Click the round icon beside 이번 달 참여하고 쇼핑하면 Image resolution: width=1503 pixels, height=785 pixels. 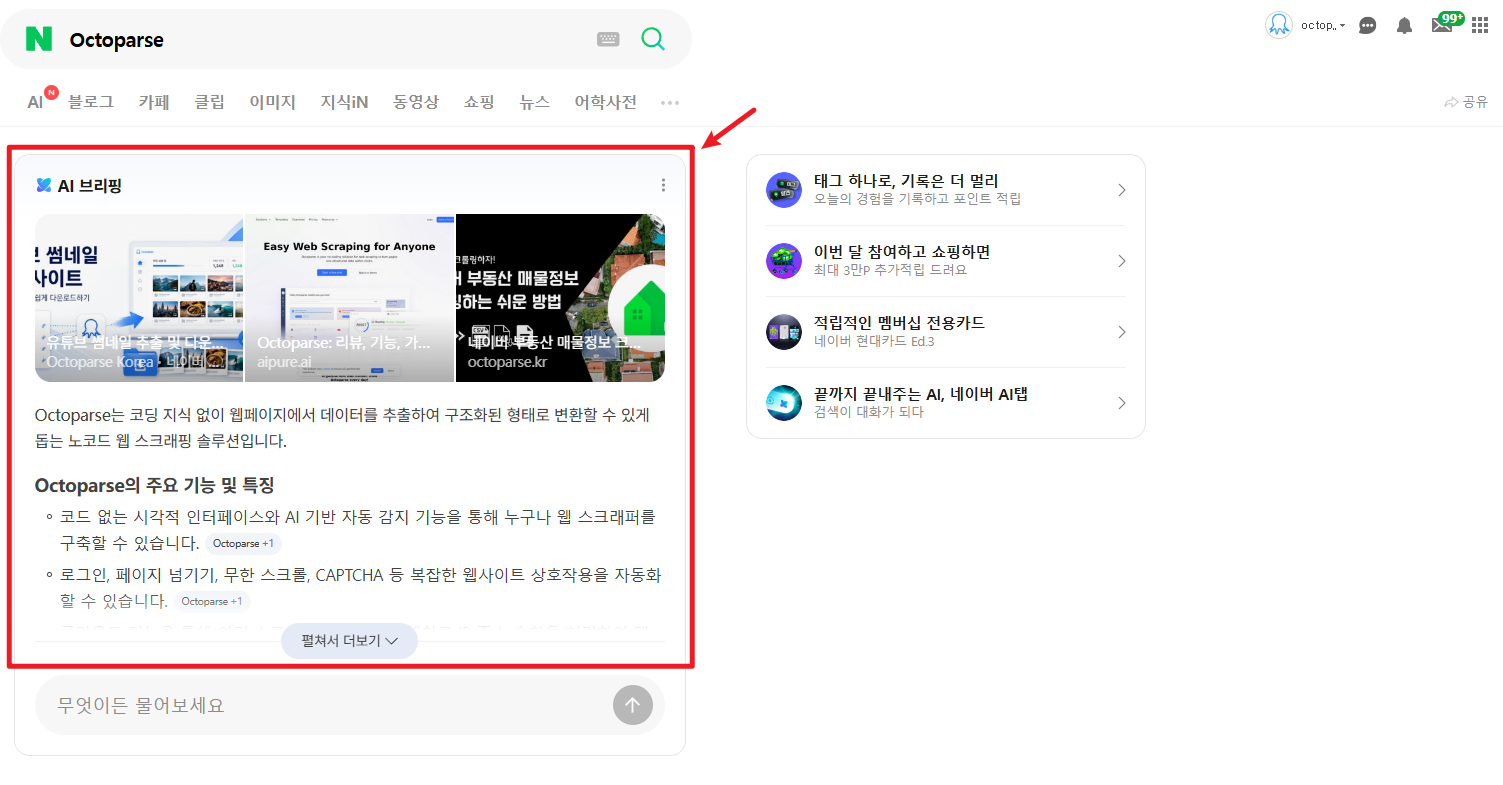pos(784,261)
